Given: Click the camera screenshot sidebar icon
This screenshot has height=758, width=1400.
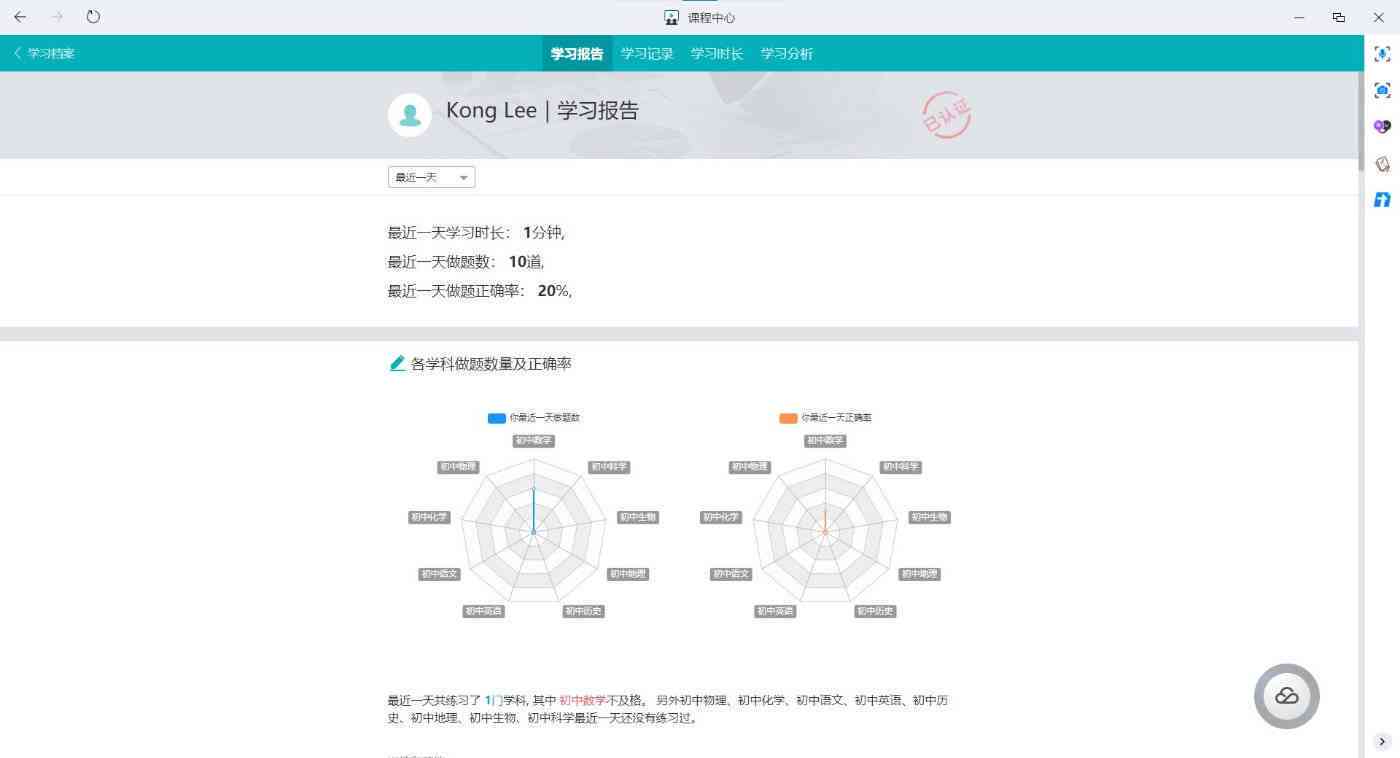Looking at the screenshot, I should [1382, 90].
